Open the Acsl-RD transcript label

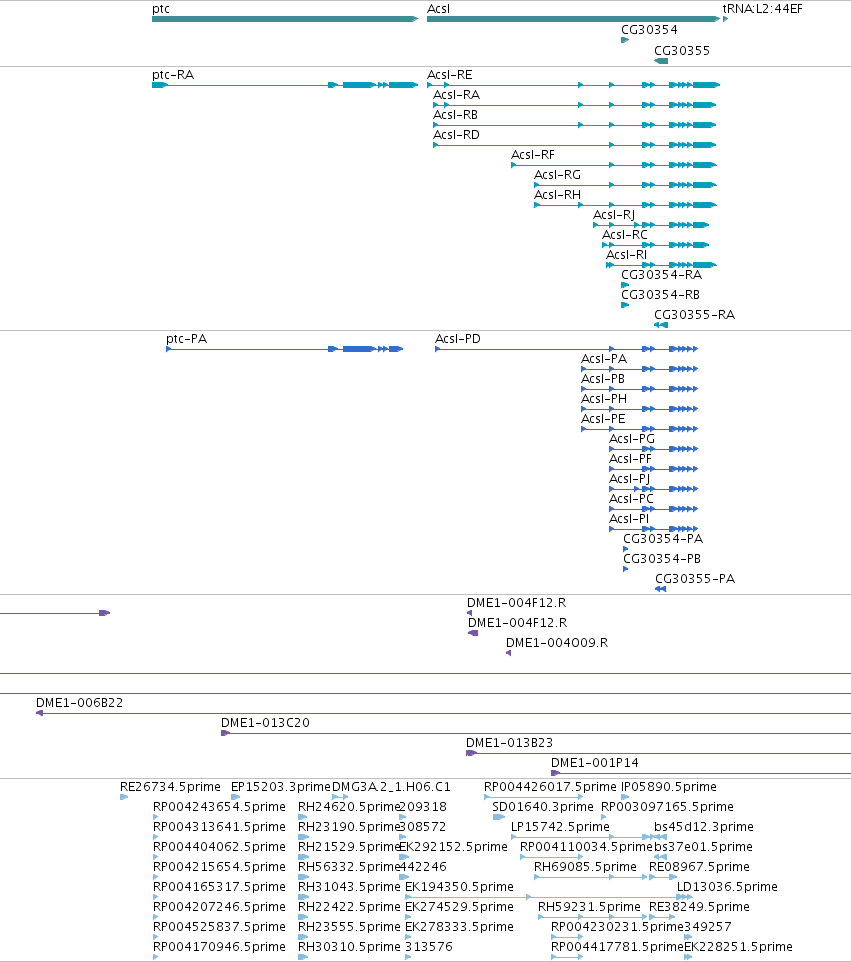[456, 134]
